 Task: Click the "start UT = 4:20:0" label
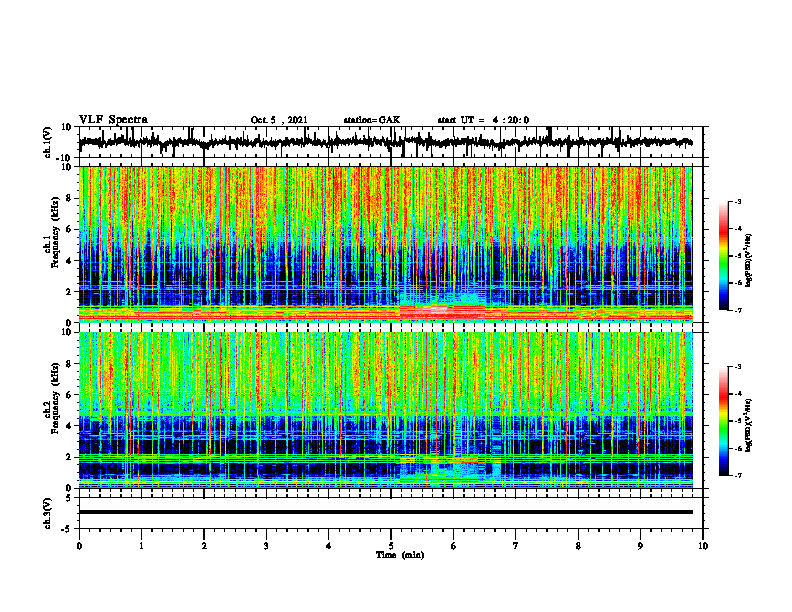click(x=483, y=120)
